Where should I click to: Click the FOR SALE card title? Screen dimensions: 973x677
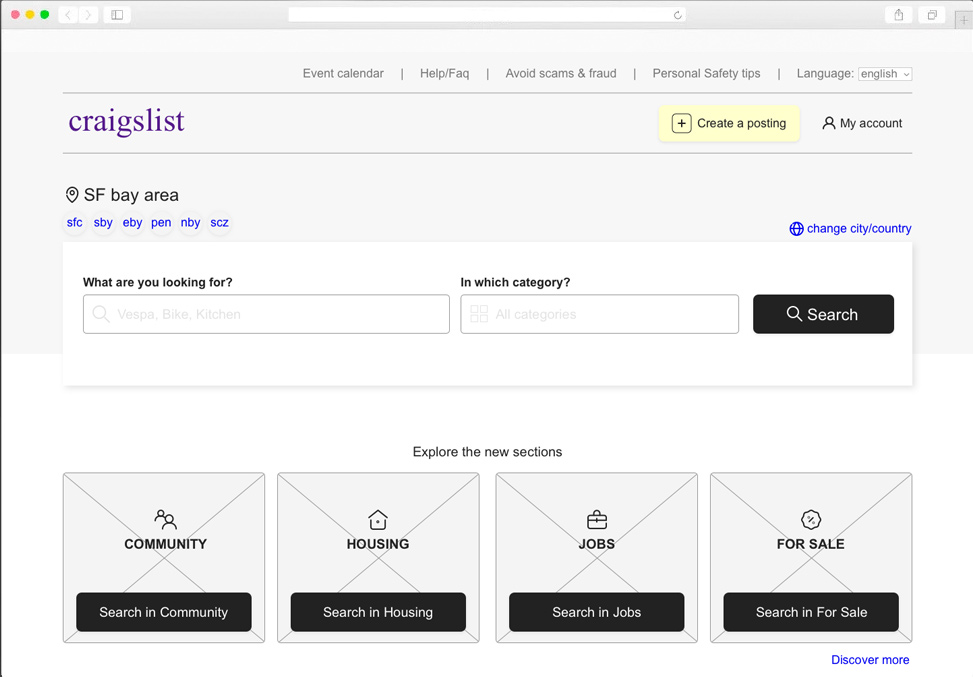pyautogui.click(x=810, y=544)
